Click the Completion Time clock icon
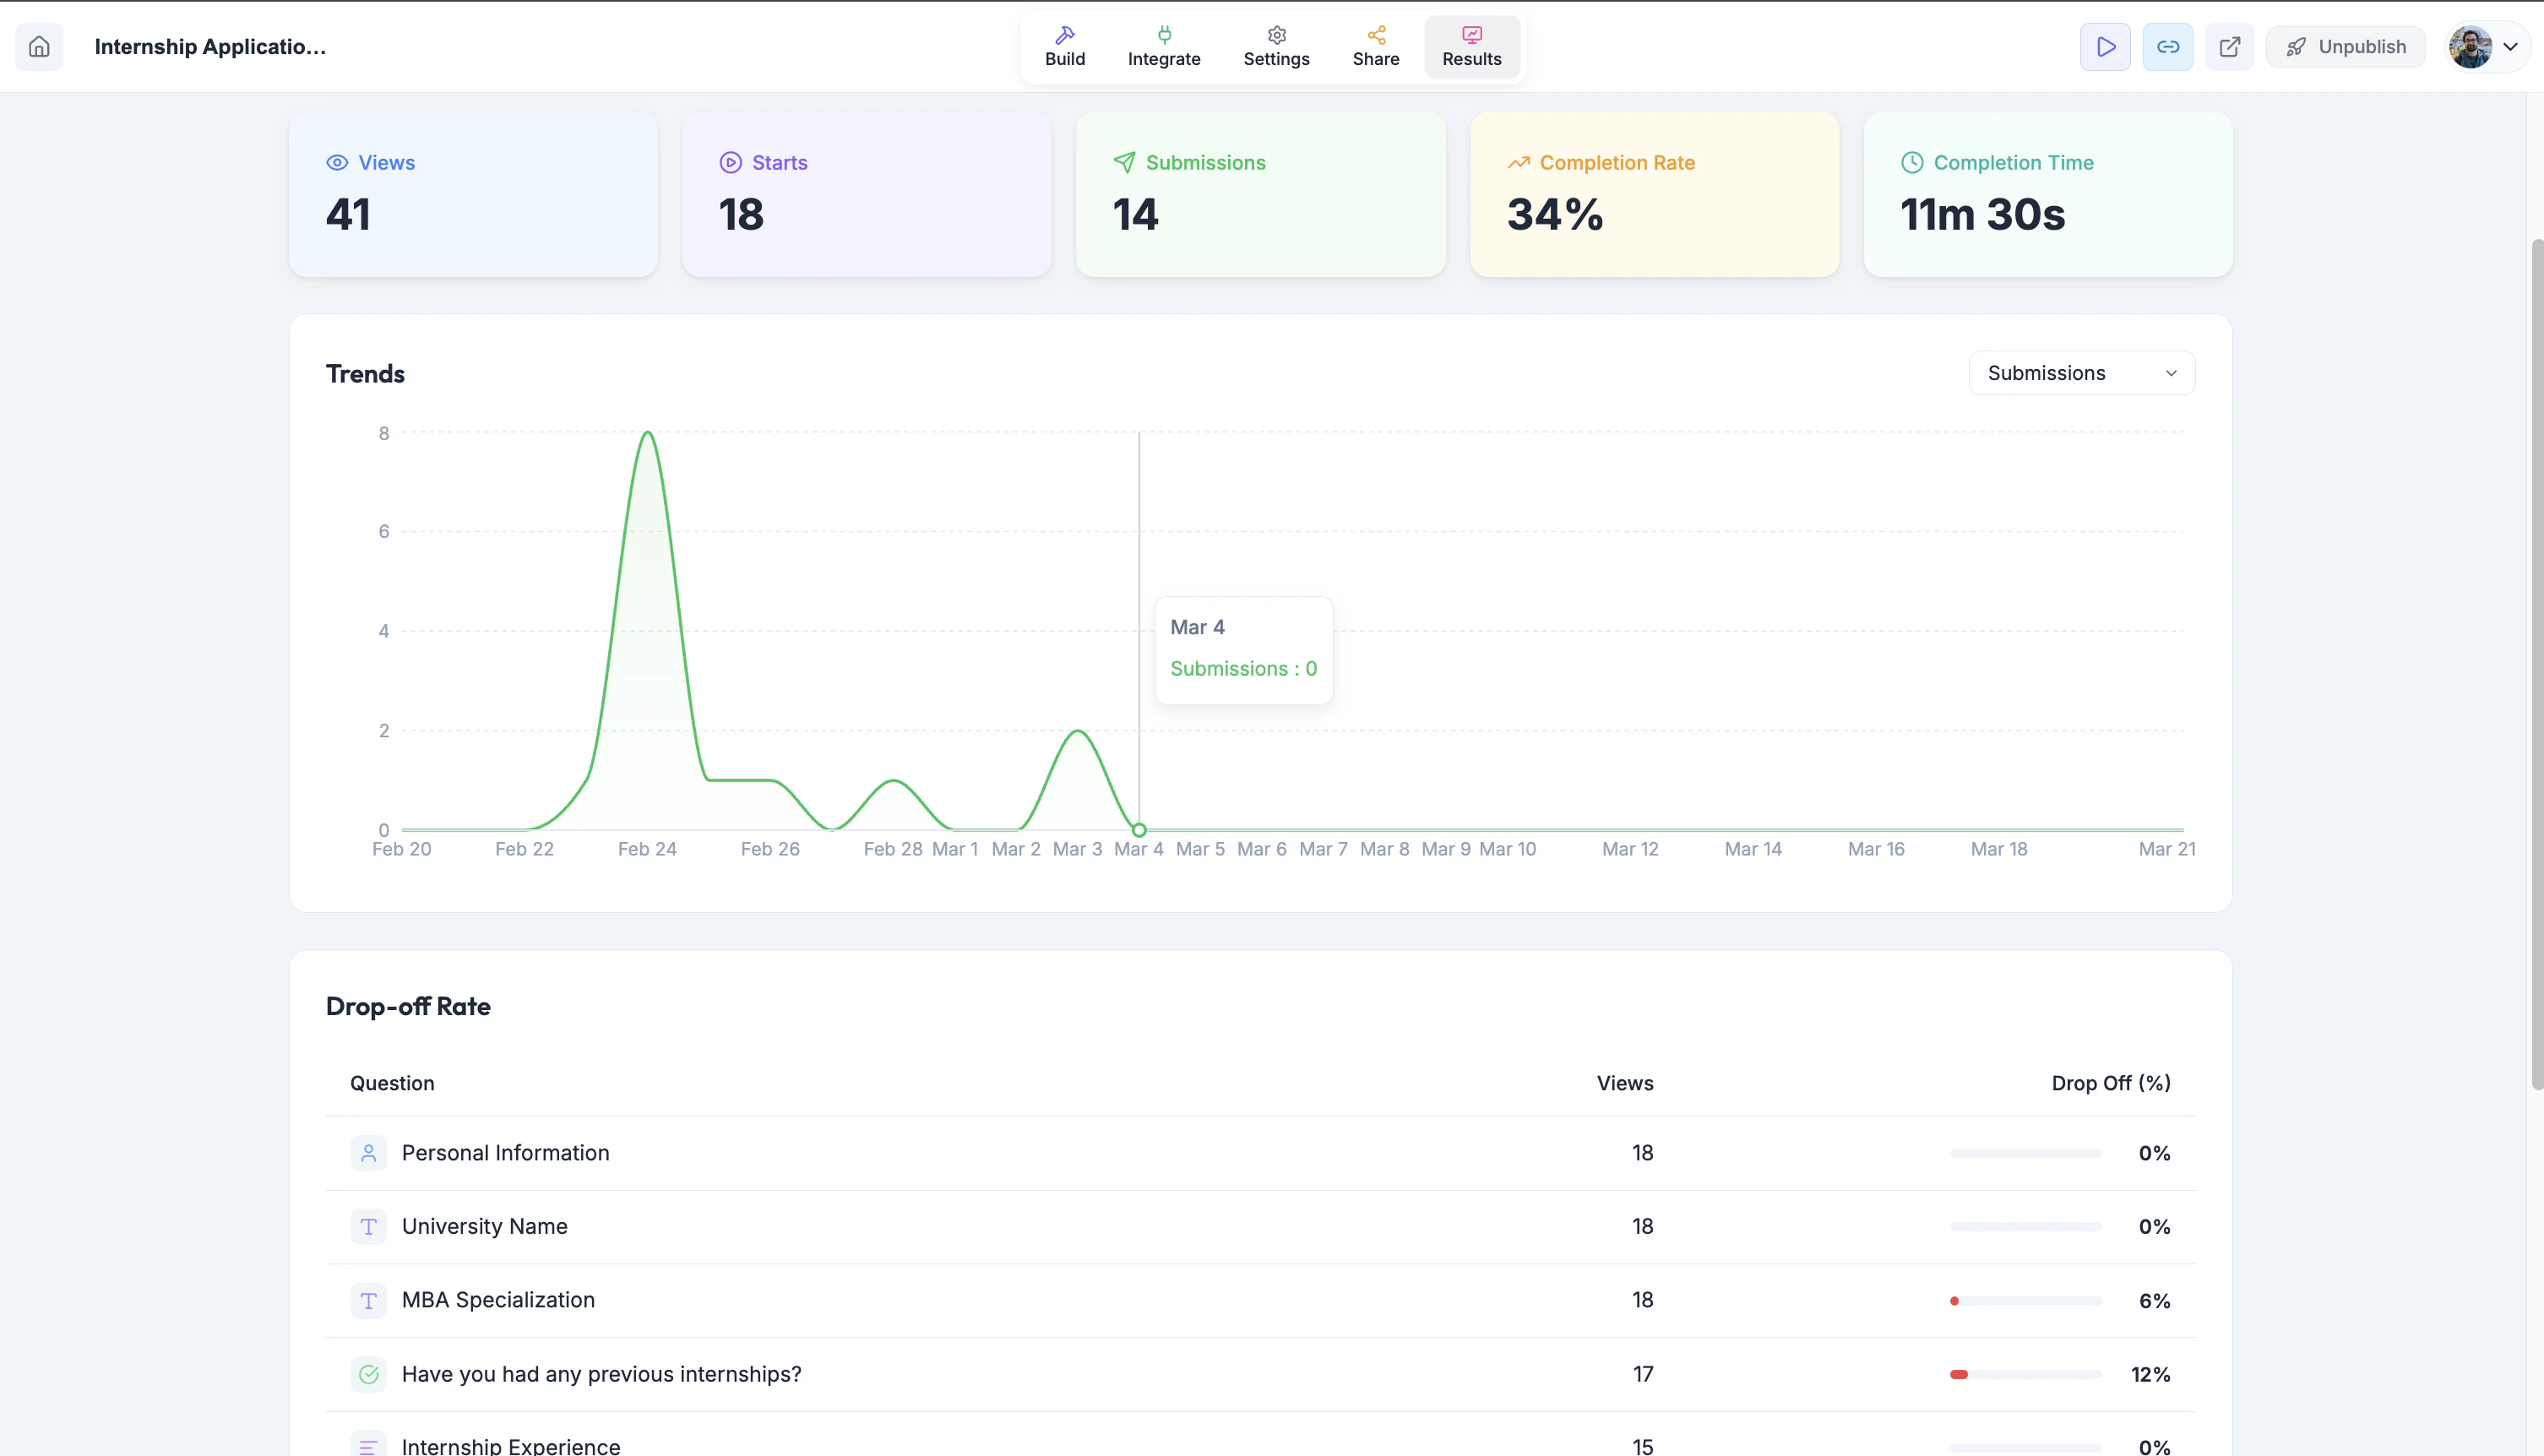 pos(1911,163)
